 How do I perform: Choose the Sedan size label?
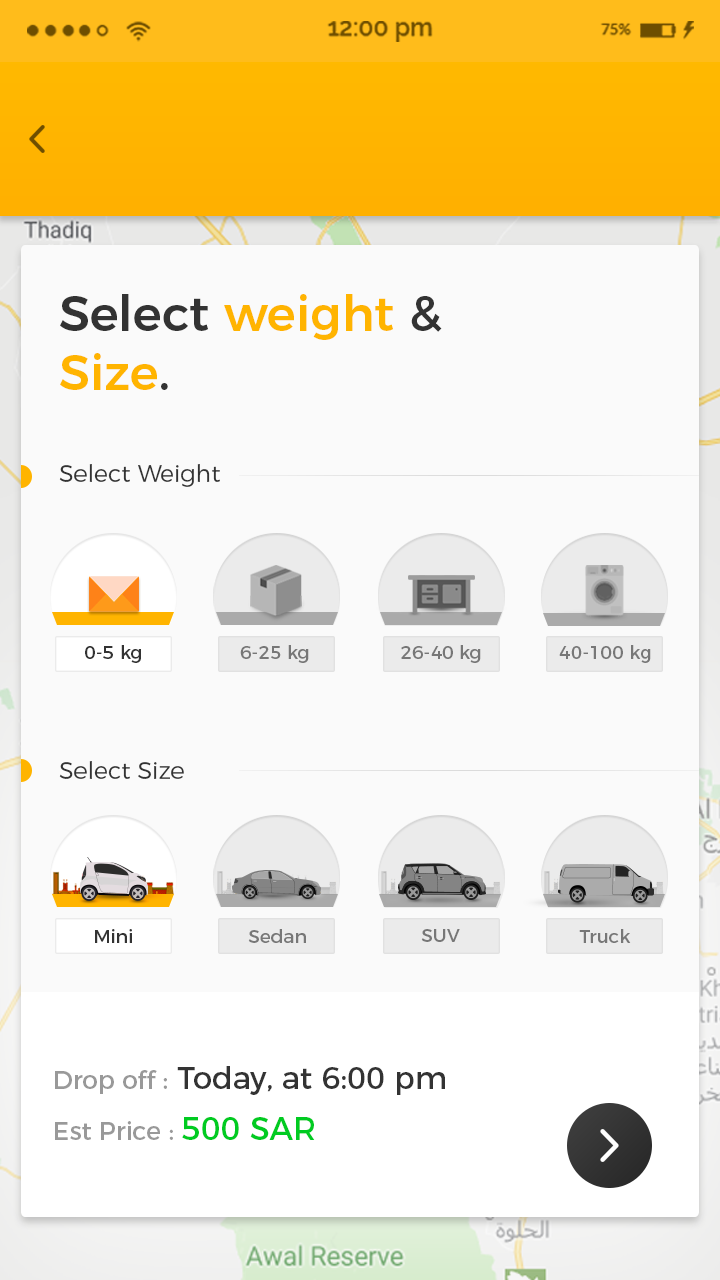[x=277, y=937]
